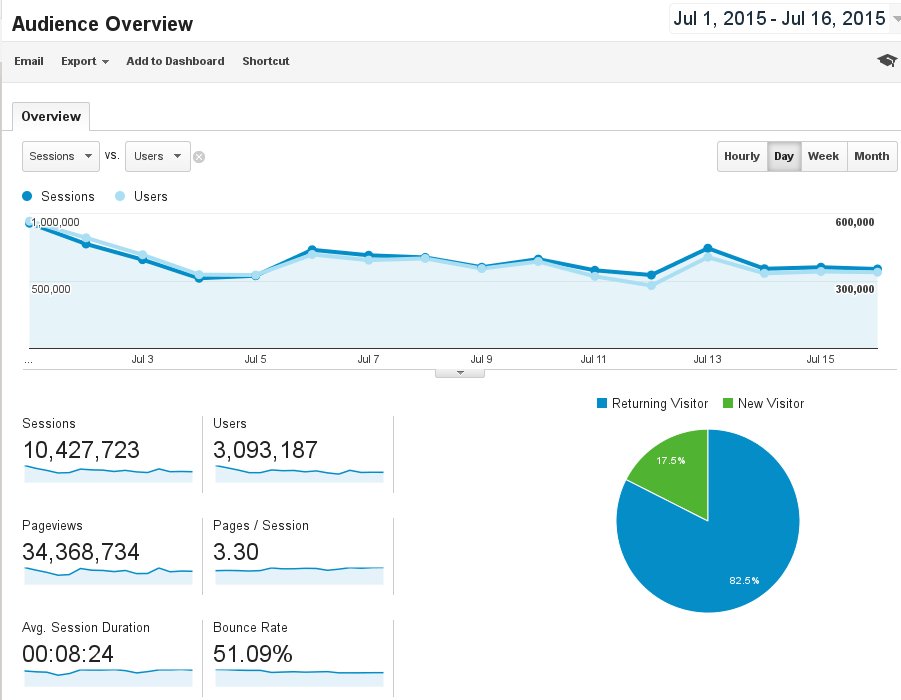Select the Overview tab

(x=51, y=117)
